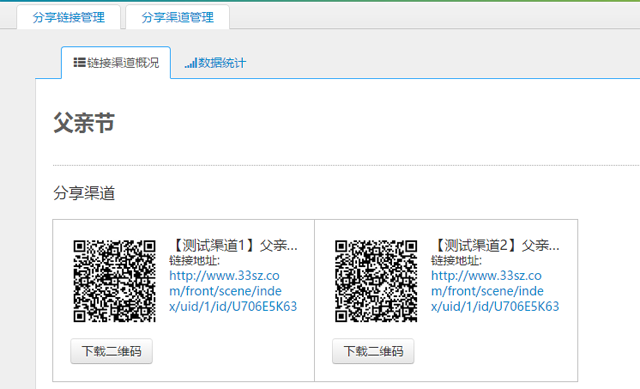Select the 链接渠道概况 tab
Viewport: 640px width, 389px height.
pyautogui.click(x=116, y=62)
